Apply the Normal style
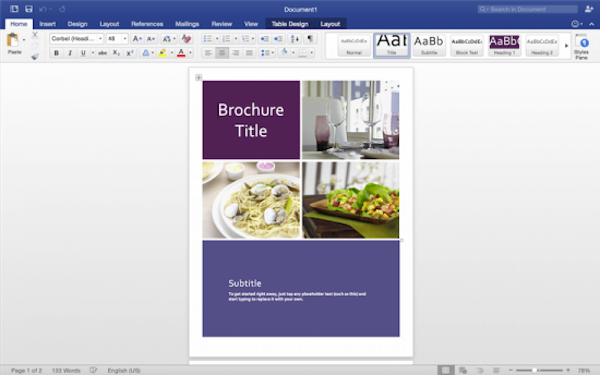The width and height of the screenshot is (600, 375). click(354, 46)
